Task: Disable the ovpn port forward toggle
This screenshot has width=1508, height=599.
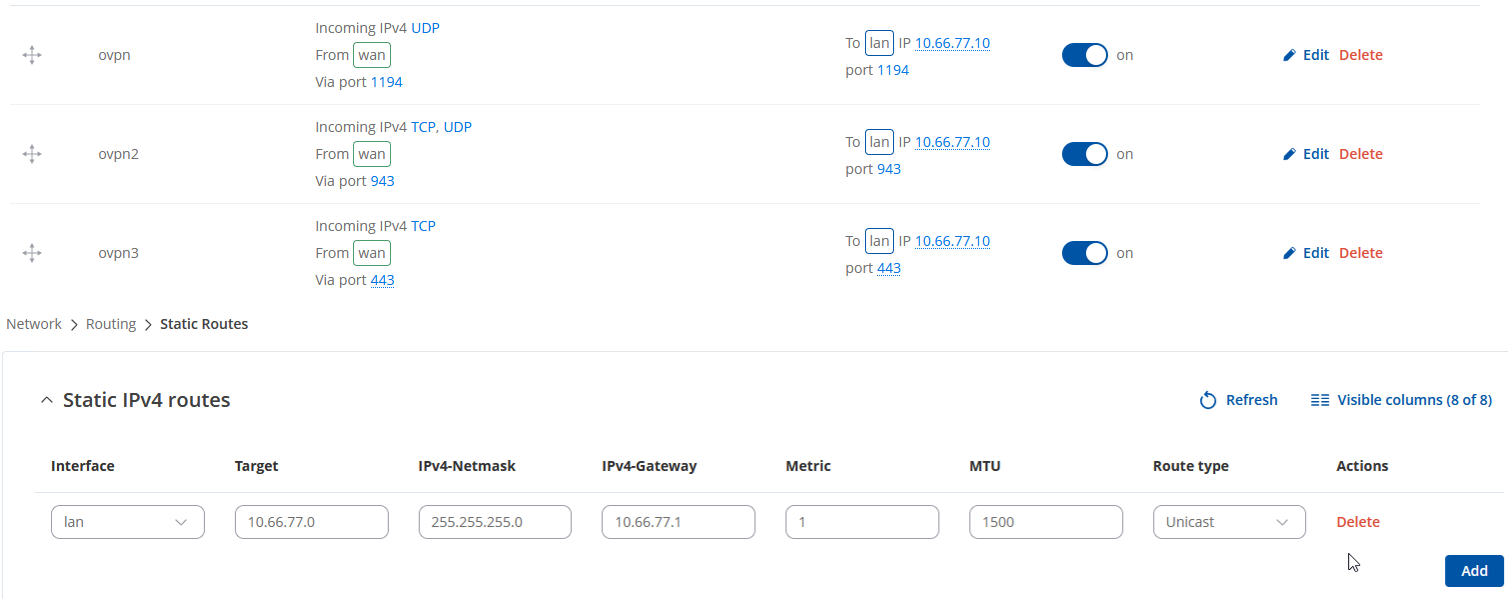Action: point(1084,55)
